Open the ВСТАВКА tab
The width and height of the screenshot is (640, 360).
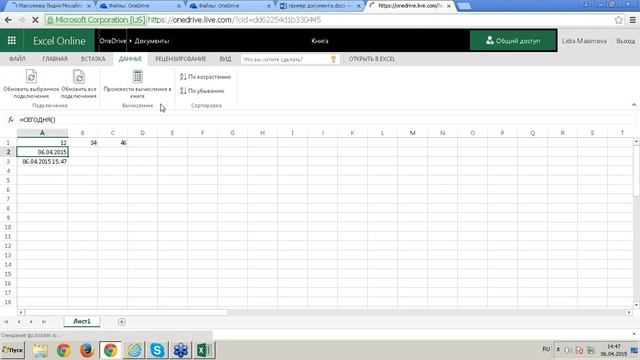tap(93, 59)
